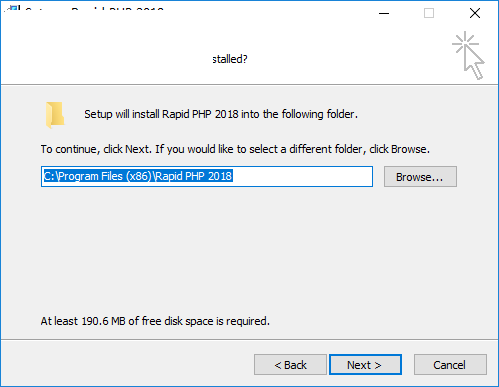Image resolution: width=499 pixels, height=387 pixels.
Task: Click the yellow folder icon
Action: click(55, 115)
